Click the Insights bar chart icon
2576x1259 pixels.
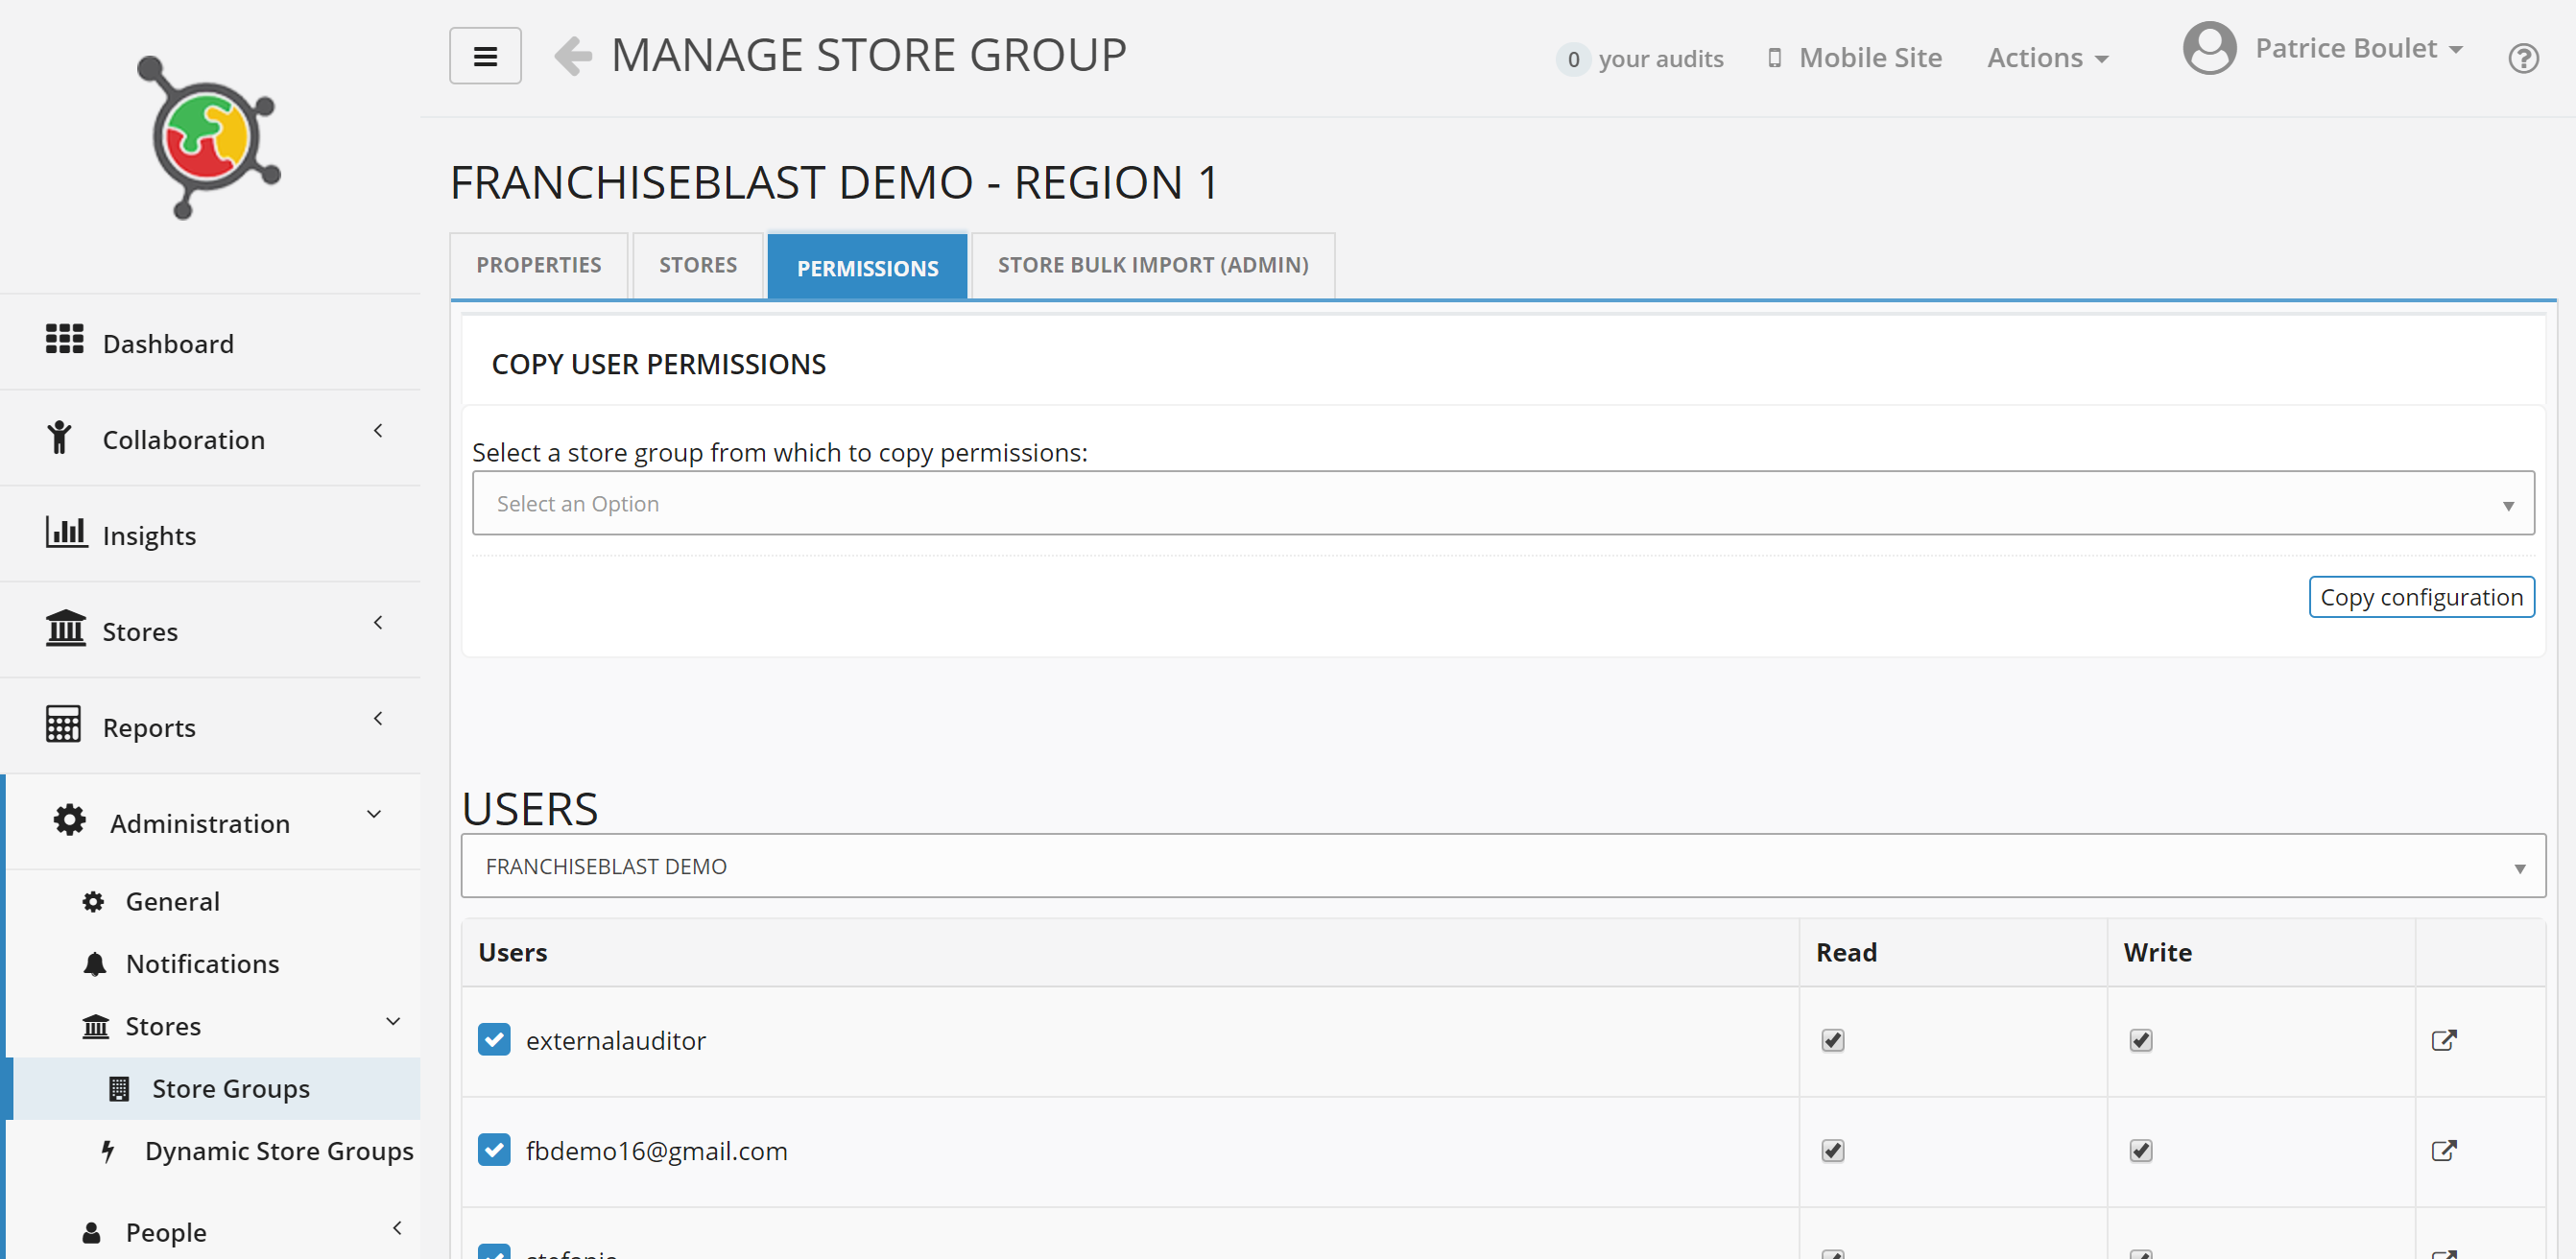(66, 532)
